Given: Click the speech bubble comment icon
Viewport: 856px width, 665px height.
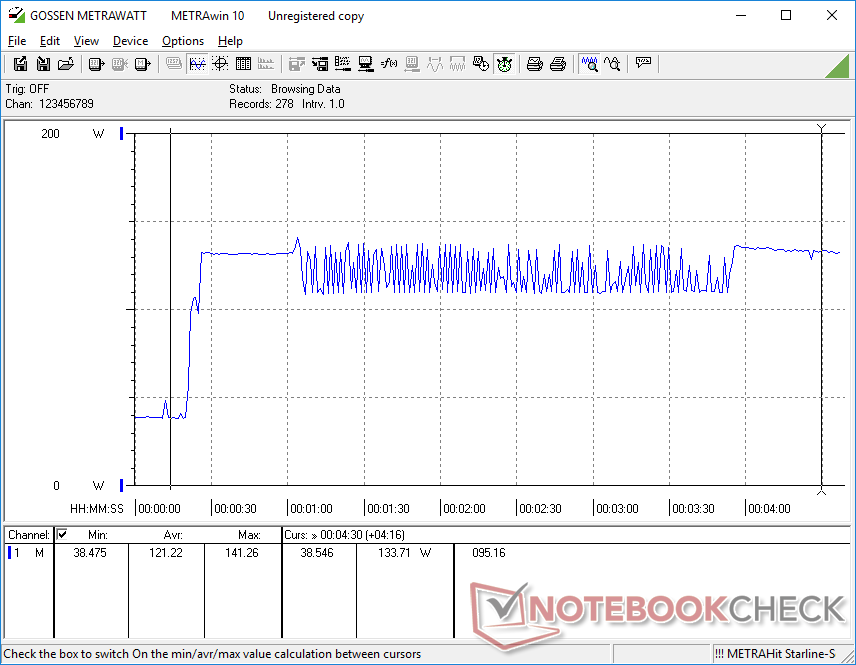Looking at the screenshot, I should [x=643, y=63].
